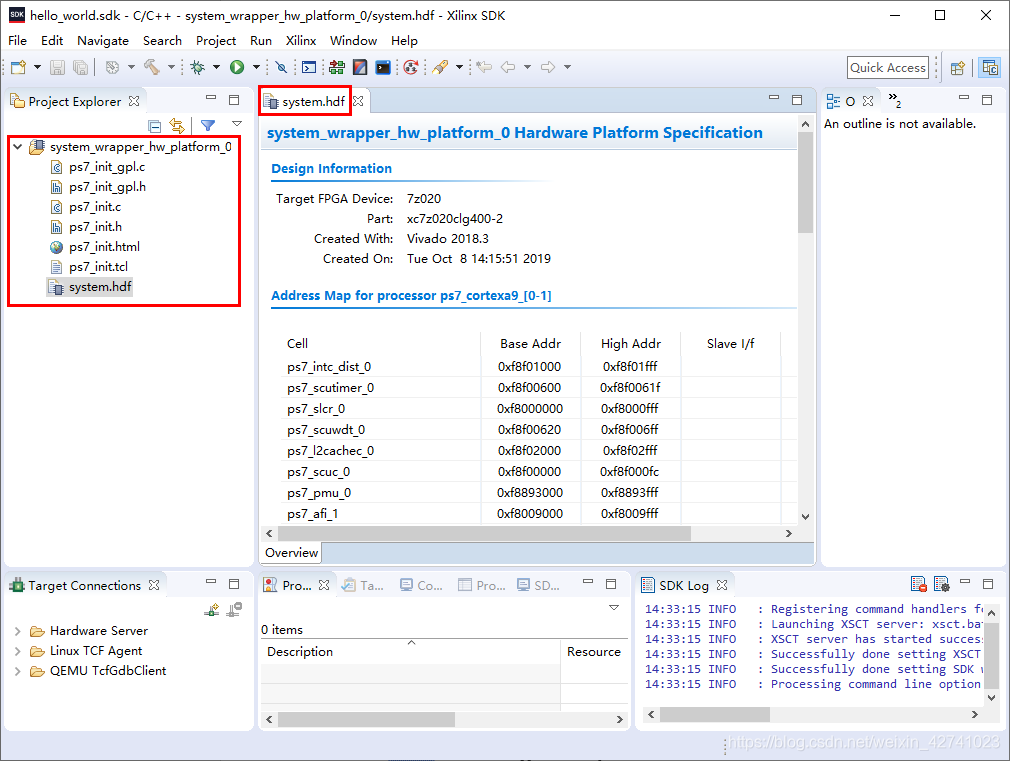Toggle Link with Editor in Project Explorer

pyautogui.click(x=176, y=126)
